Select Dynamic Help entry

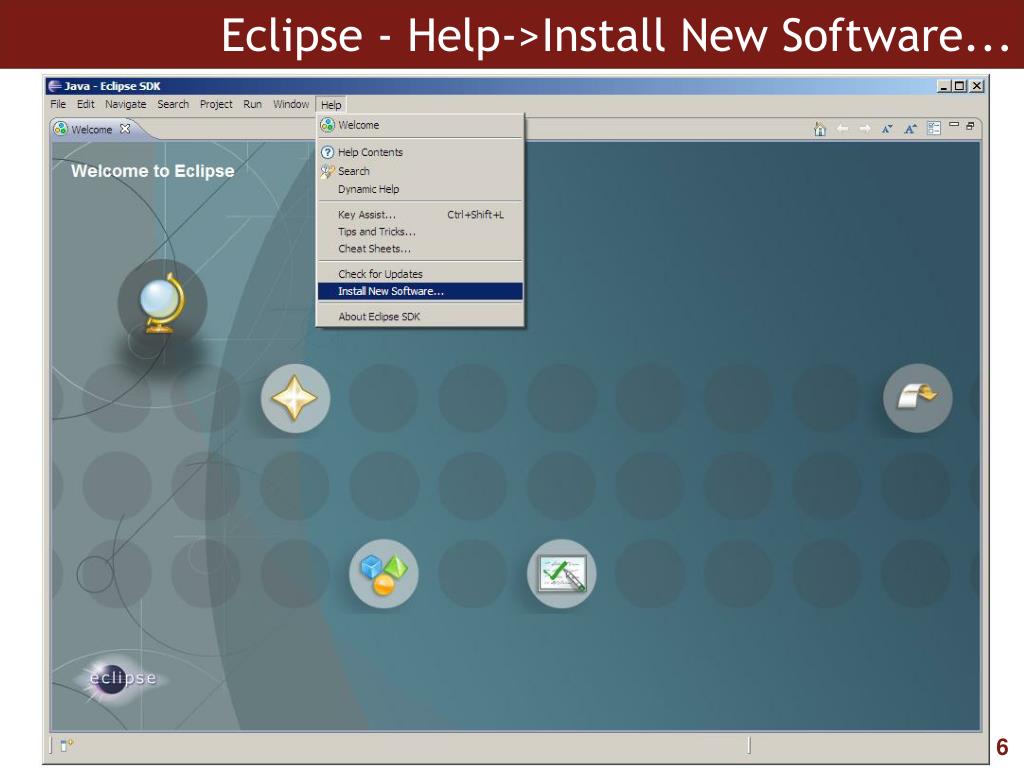(420, 189)
